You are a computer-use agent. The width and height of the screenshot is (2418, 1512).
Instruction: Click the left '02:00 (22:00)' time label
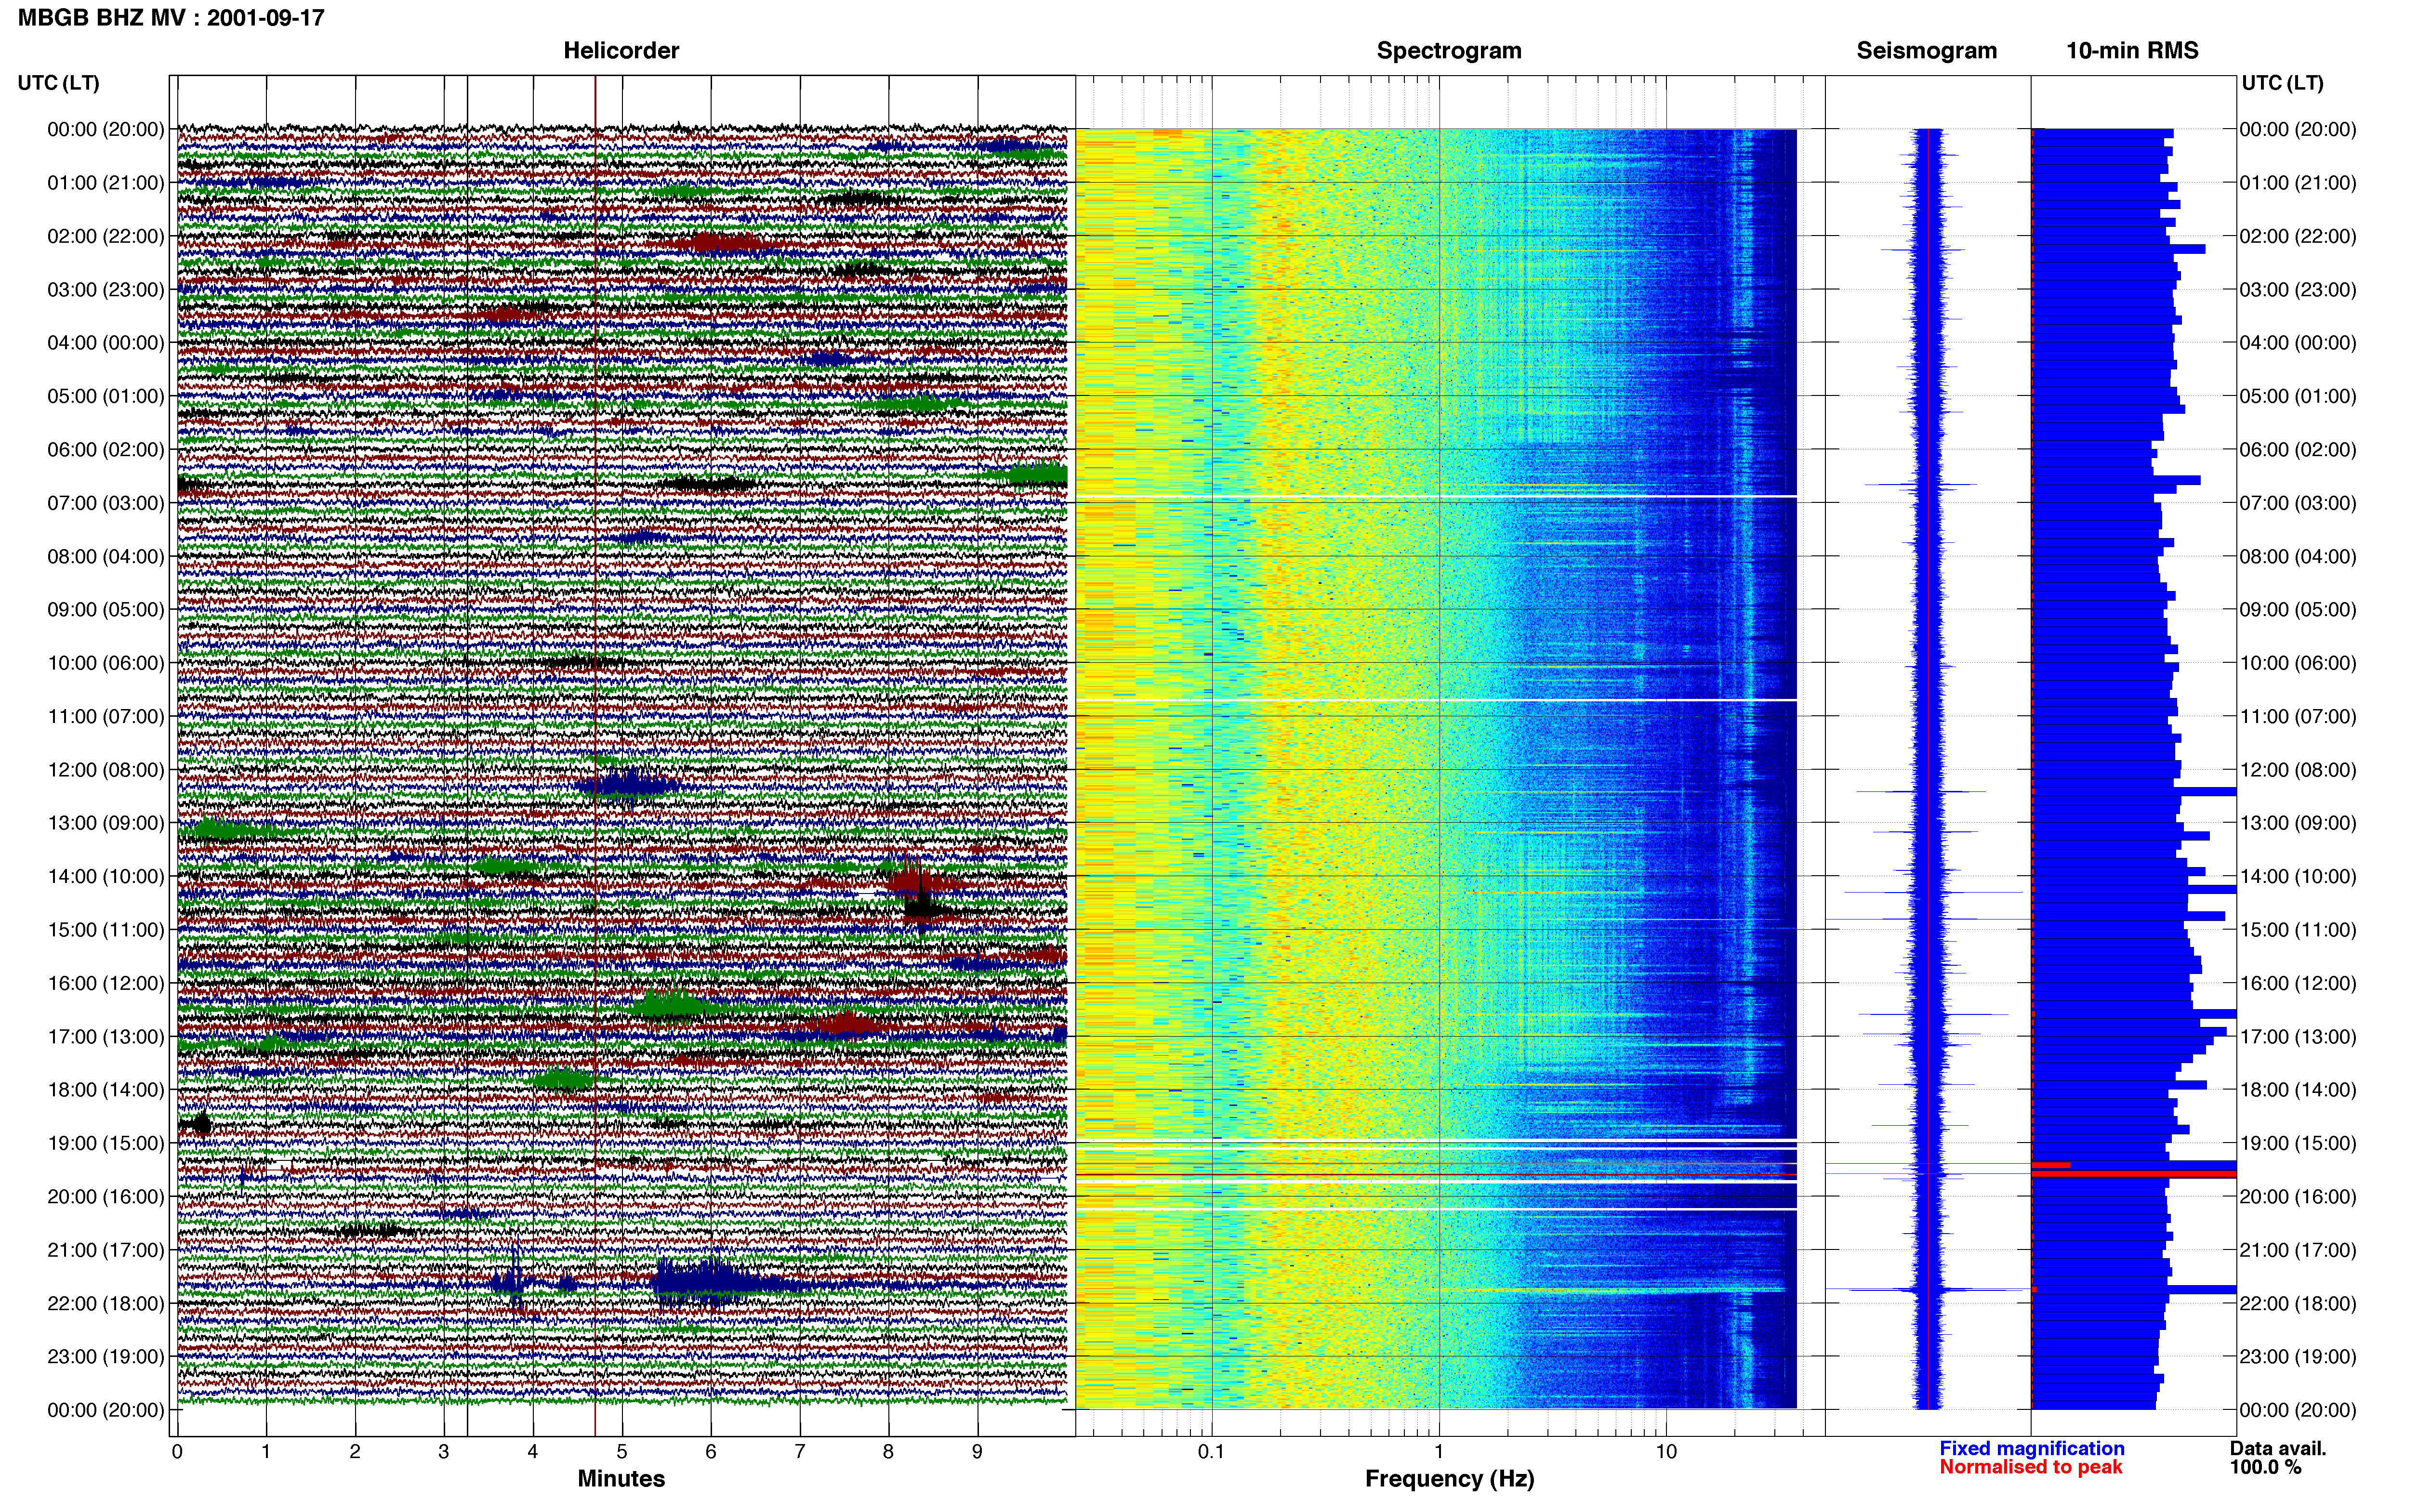coord(106,236)
